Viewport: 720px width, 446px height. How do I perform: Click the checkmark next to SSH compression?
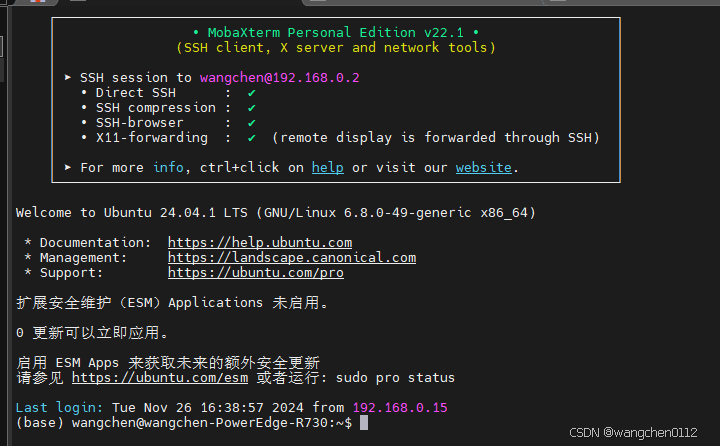(x=251, y=108)
